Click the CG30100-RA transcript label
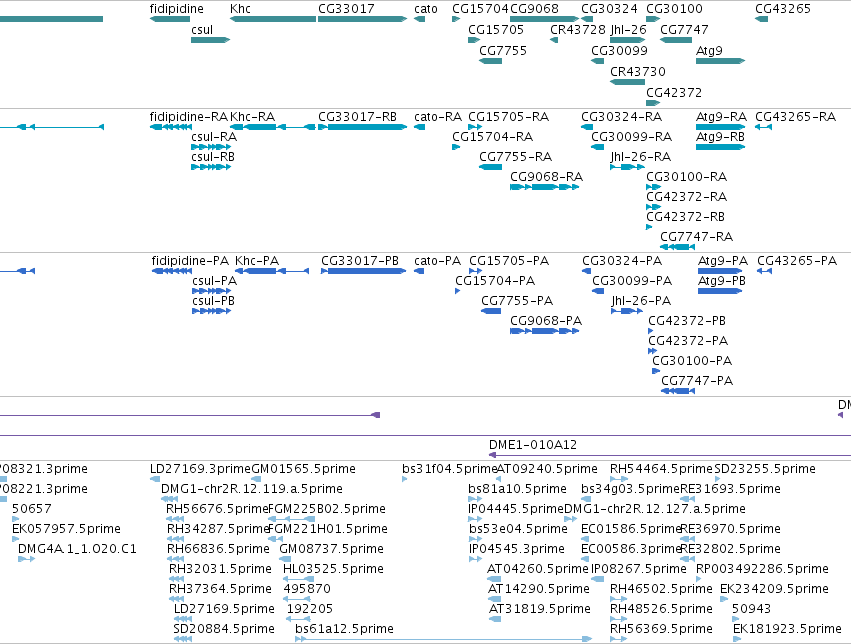This screenshot has height=644, width=851. tap(686, 177)
